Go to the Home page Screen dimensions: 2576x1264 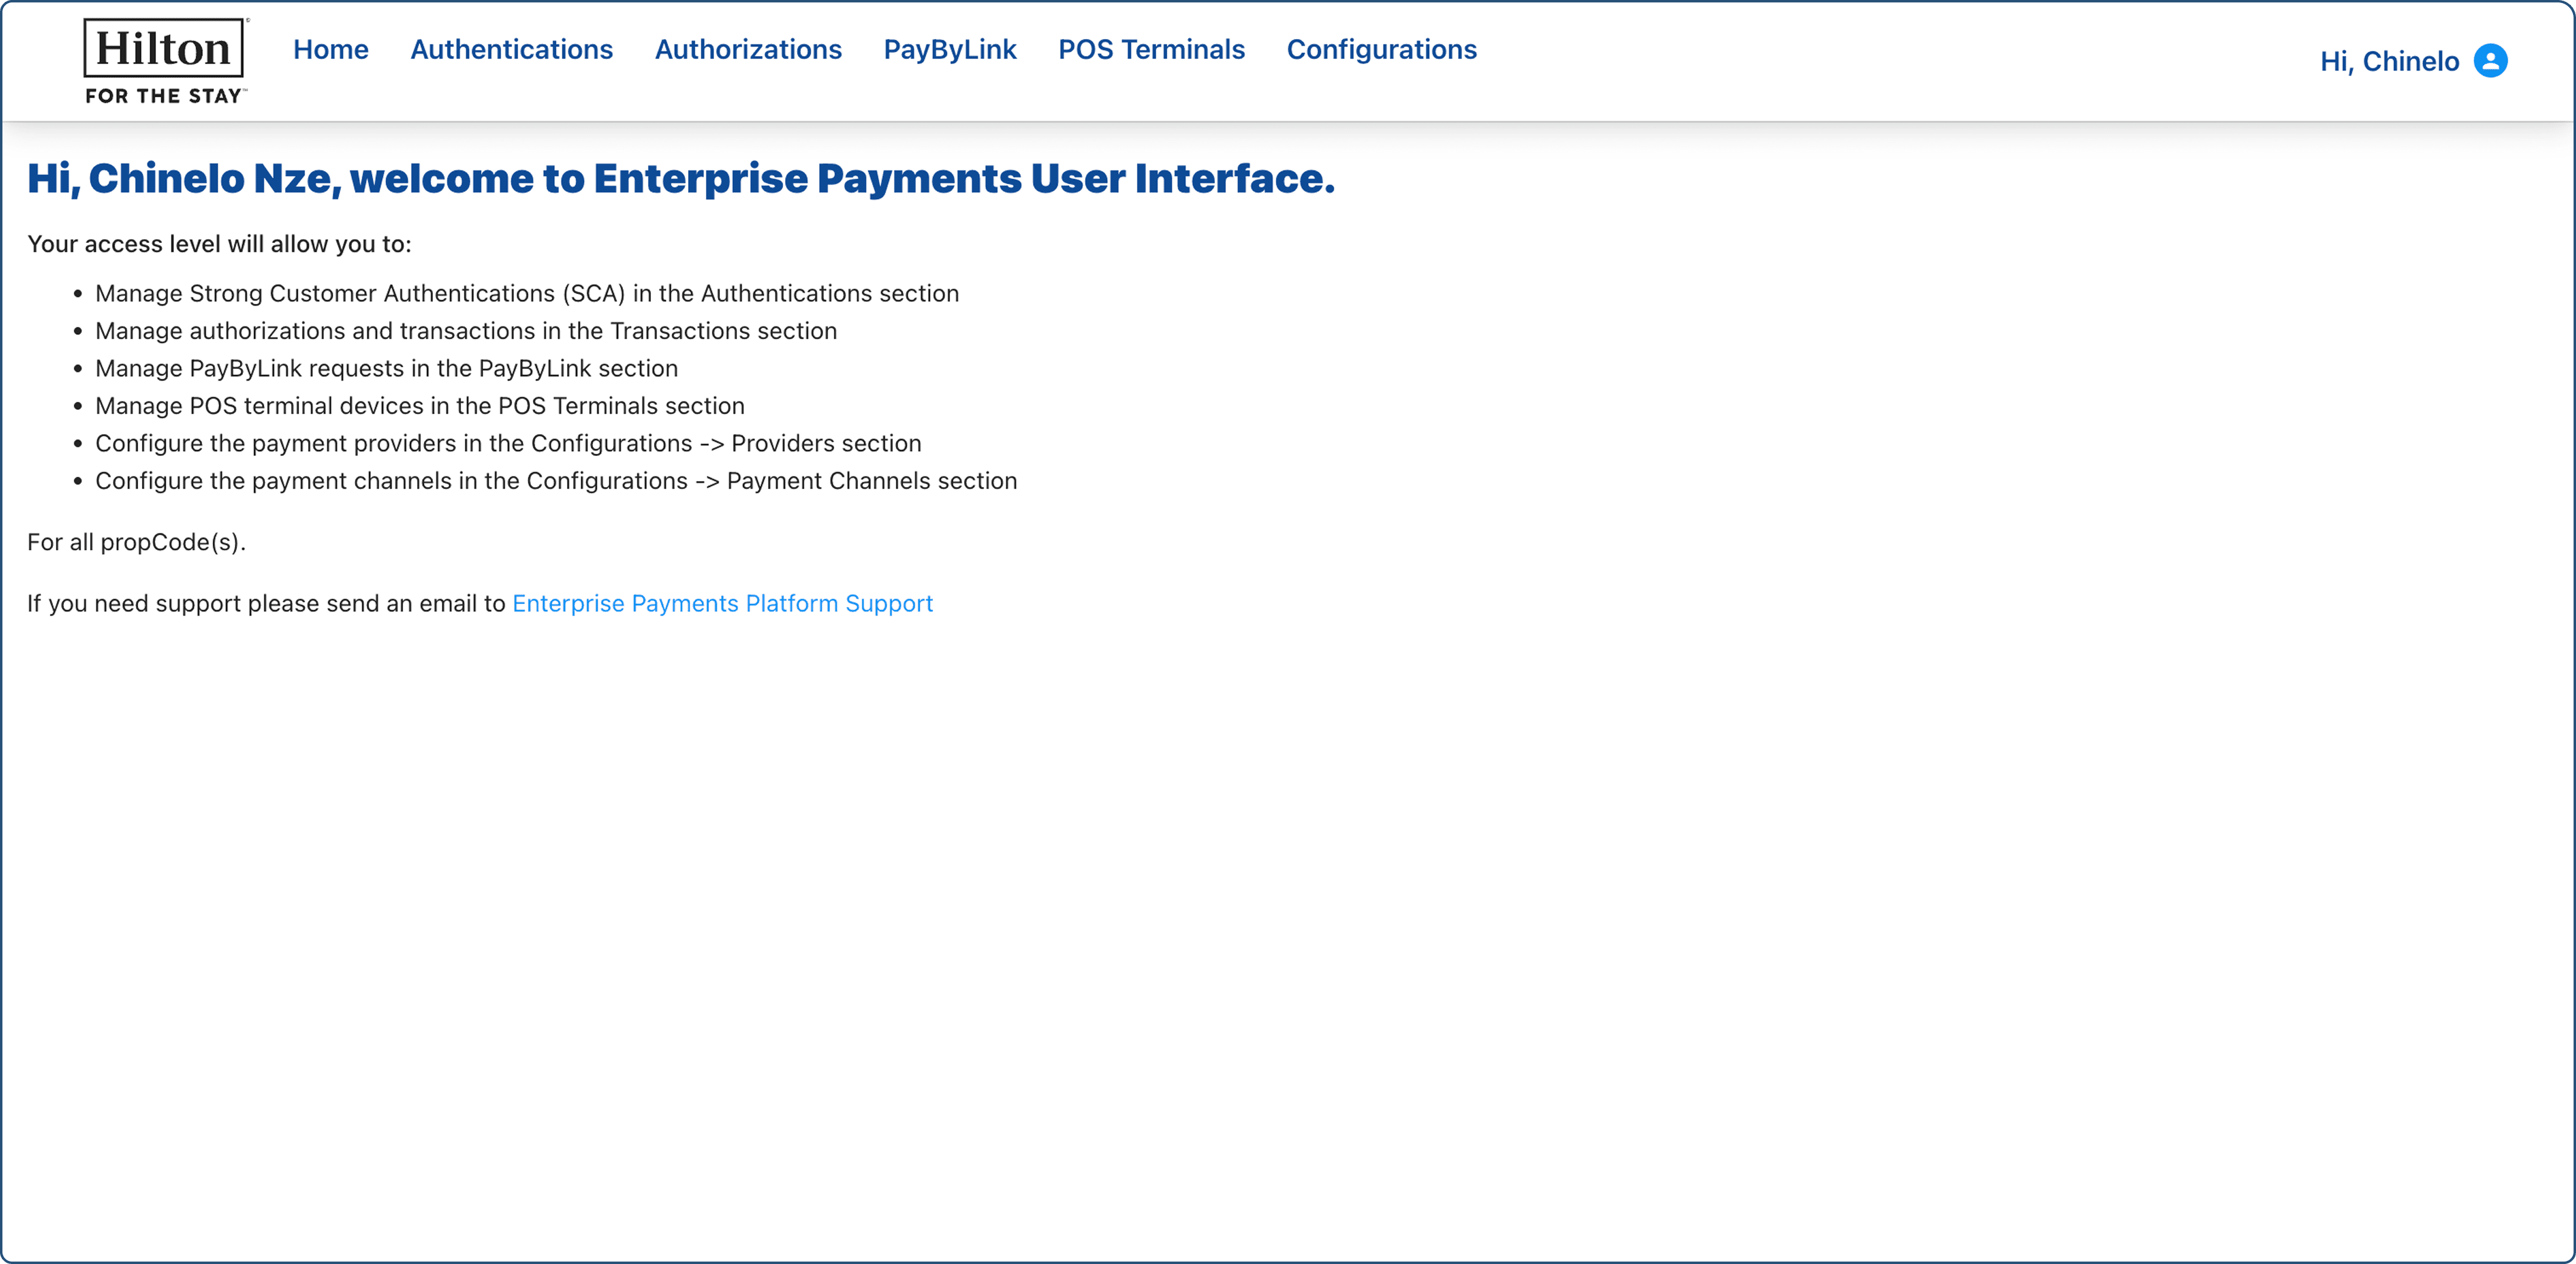coord(330,49)
